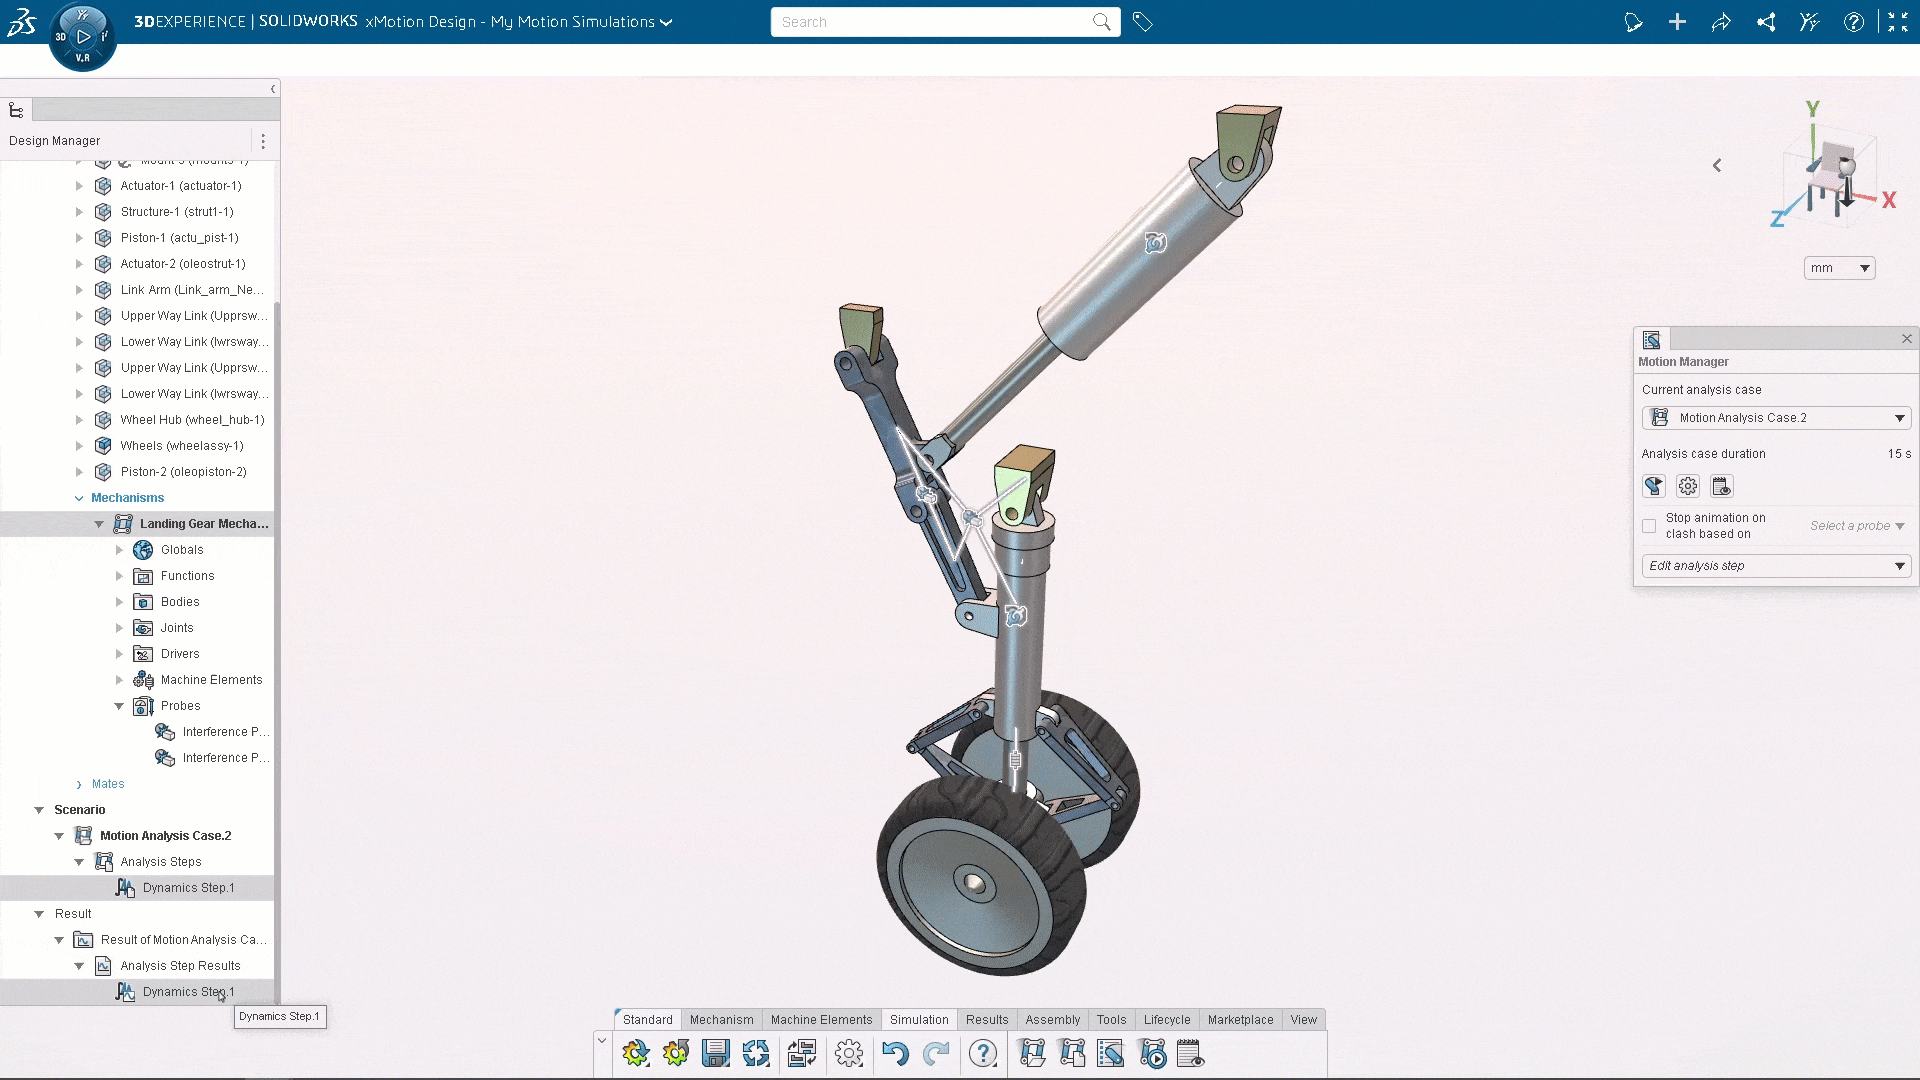This screenshot has width=1920, height=1080.
Task: Click the Undo arrow icon
Action: (895, 1053)
